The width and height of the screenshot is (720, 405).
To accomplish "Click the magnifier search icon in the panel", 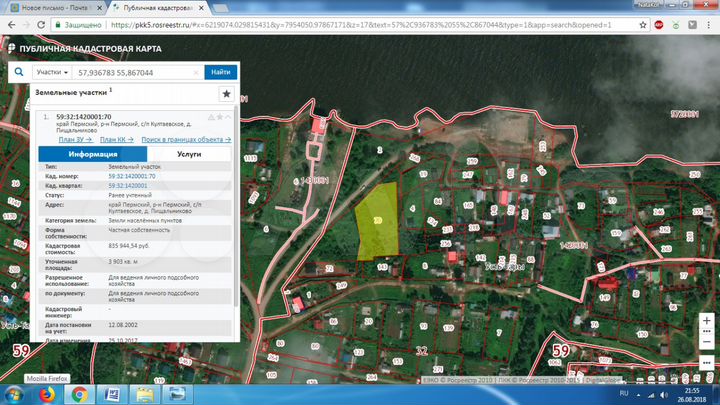I will coord(19,72).
